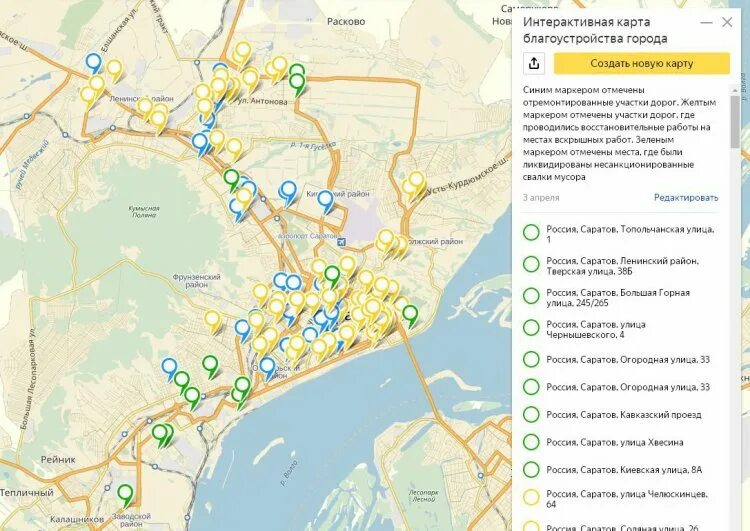Click green circle icon beside улица Хвесина

pyautogui.click(x=531, y=442)
